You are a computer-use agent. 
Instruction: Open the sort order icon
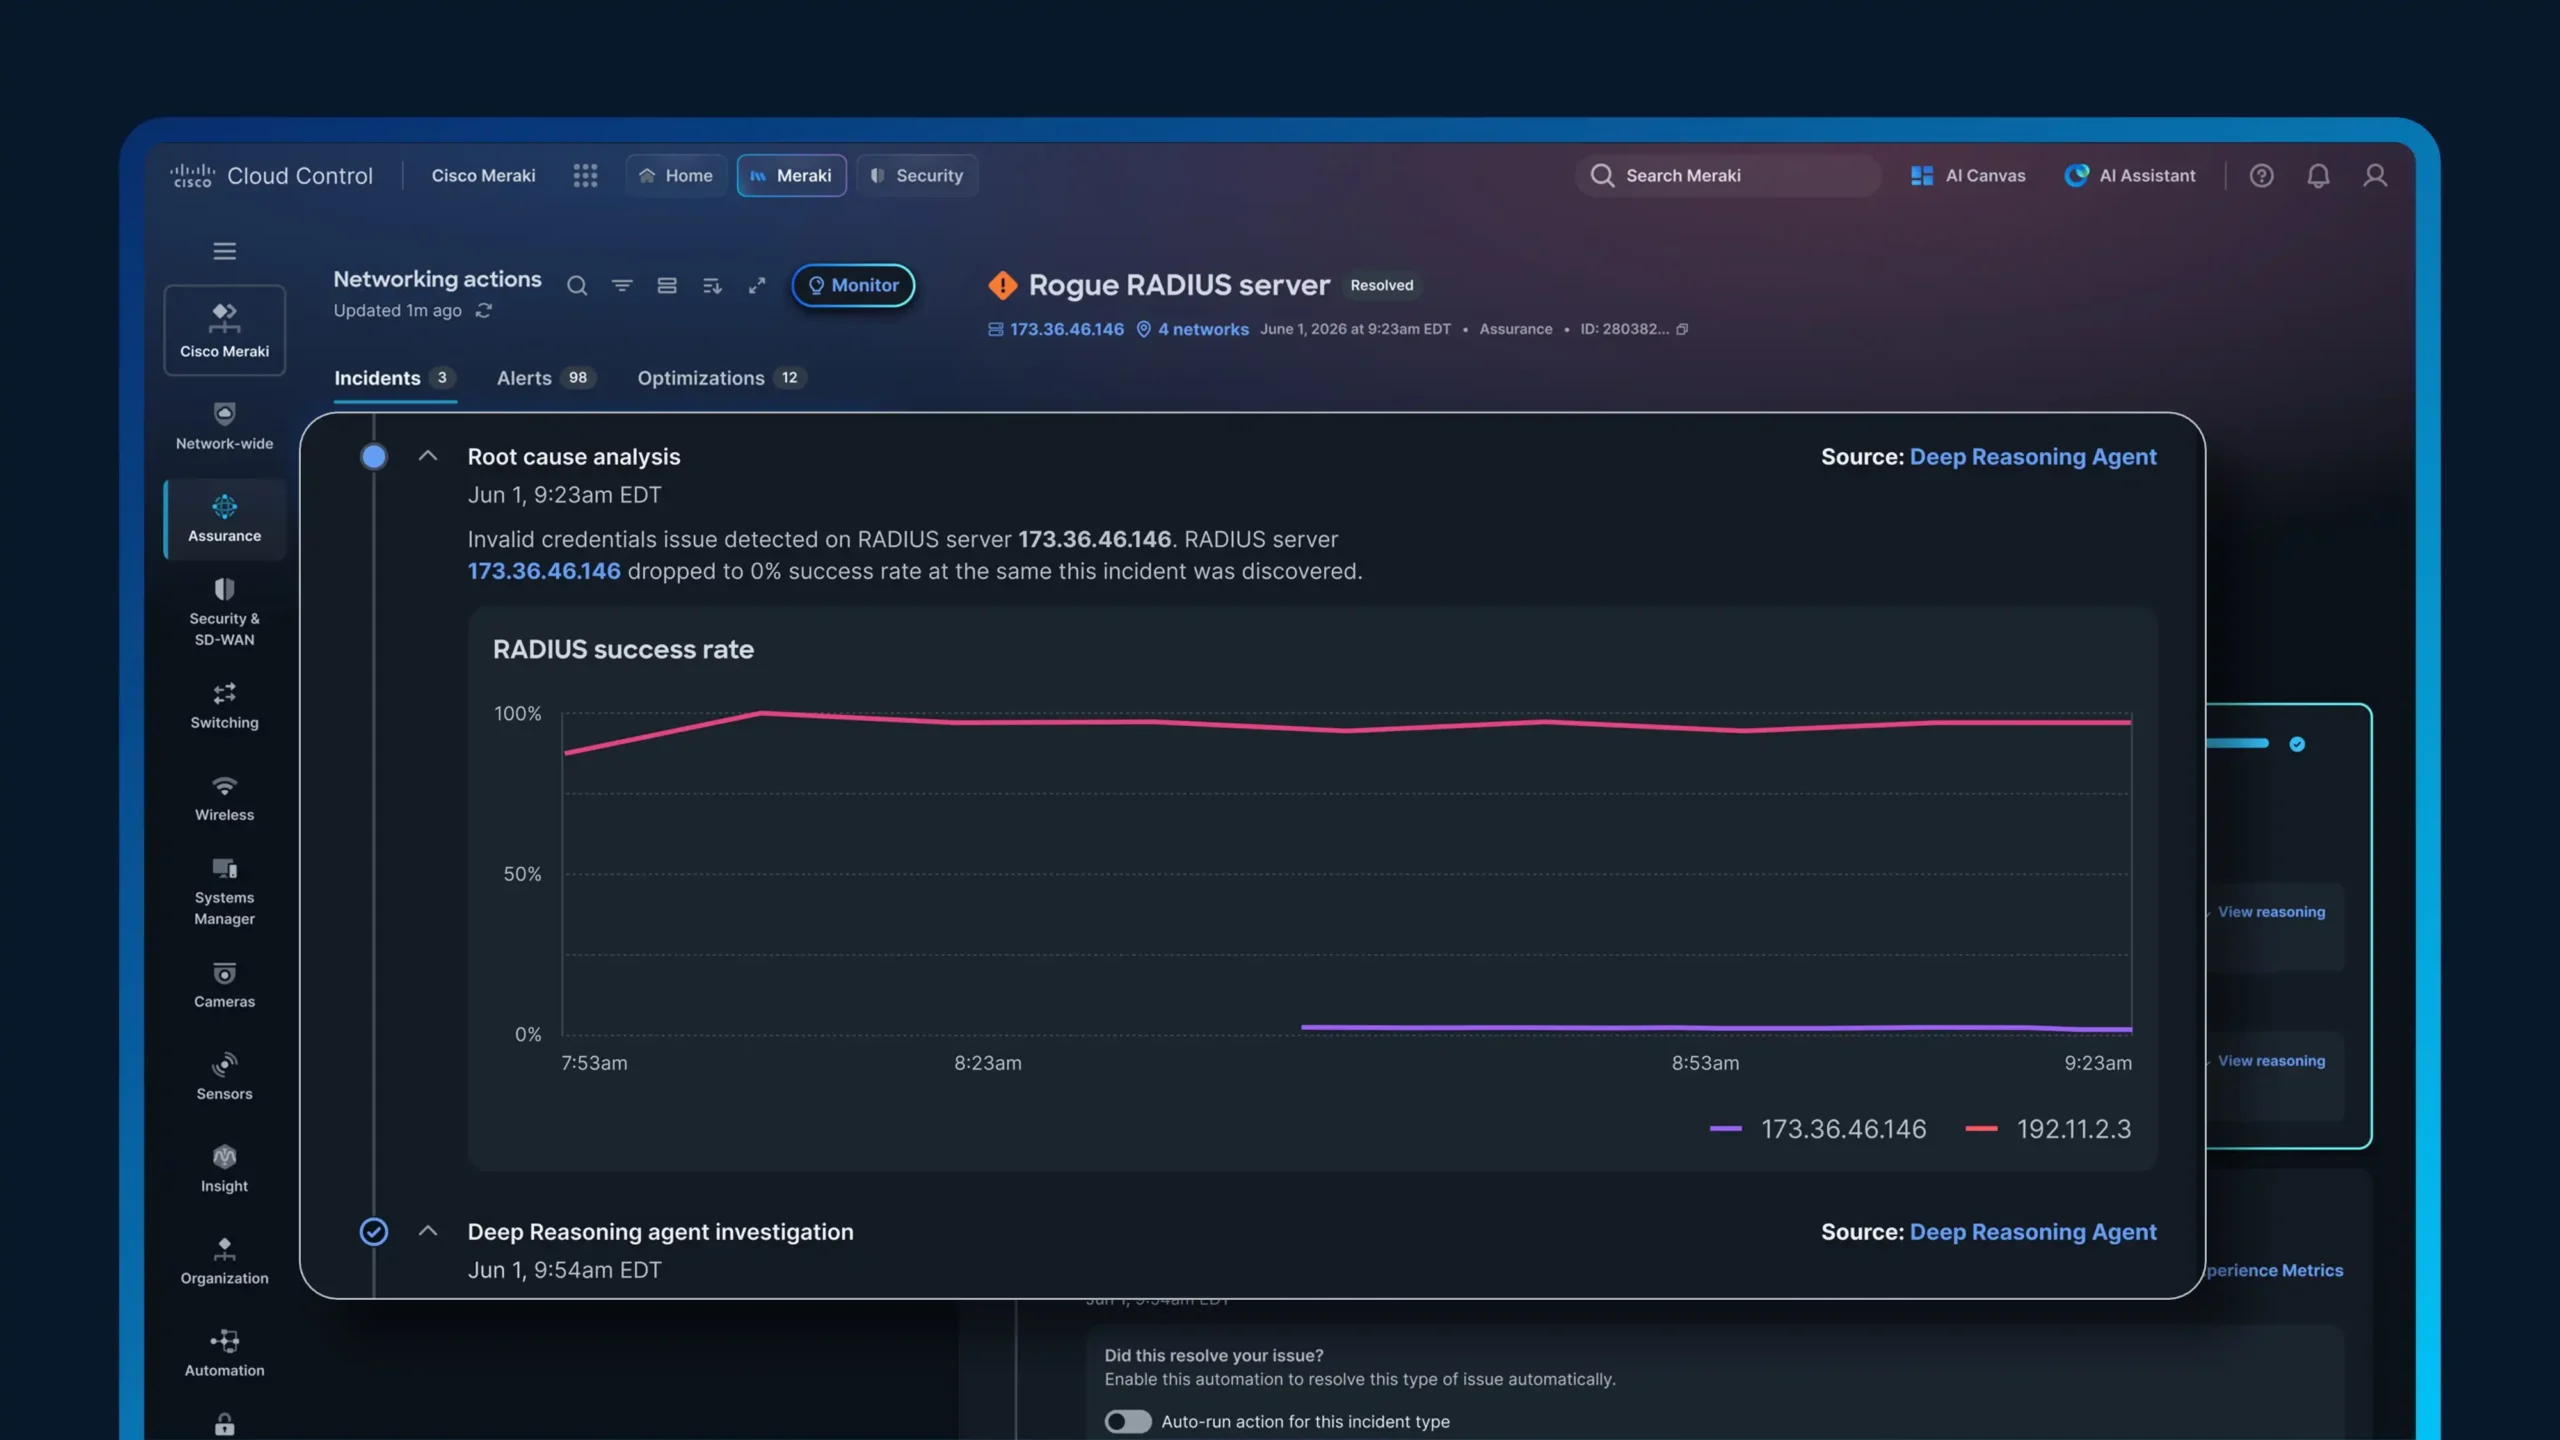point(712,286)
